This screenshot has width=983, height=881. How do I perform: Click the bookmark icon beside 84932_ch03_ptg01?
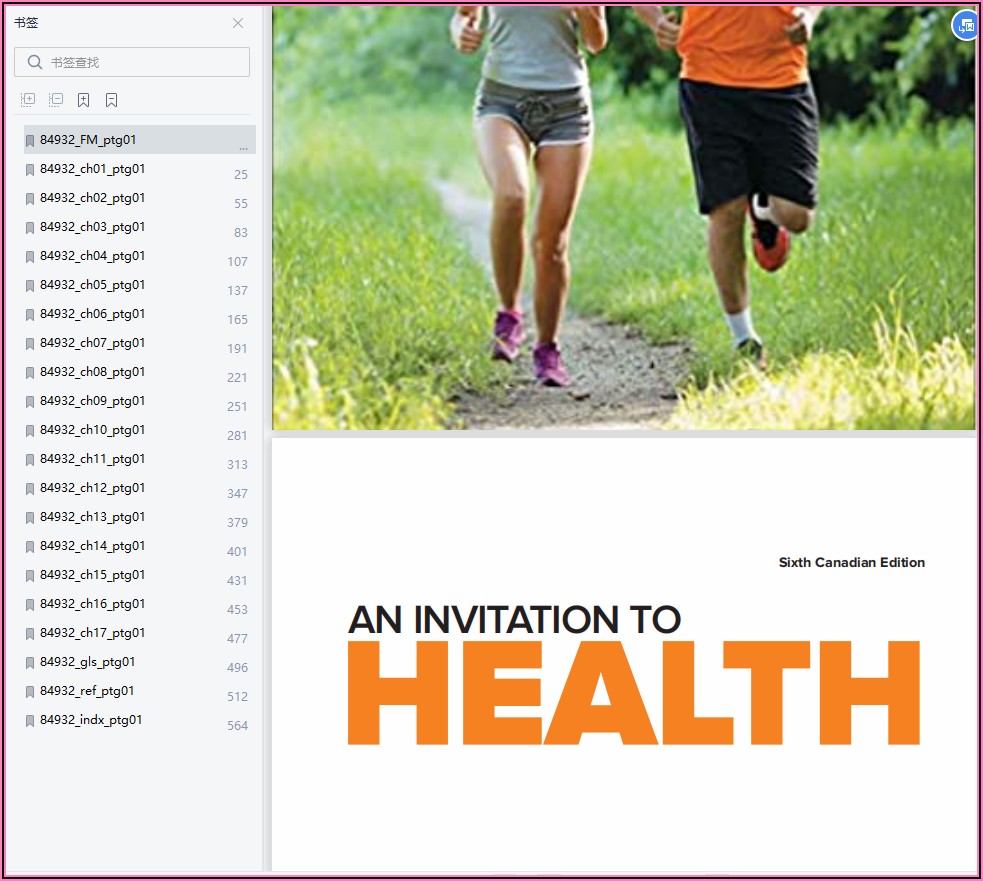click(x=29, y=228)
